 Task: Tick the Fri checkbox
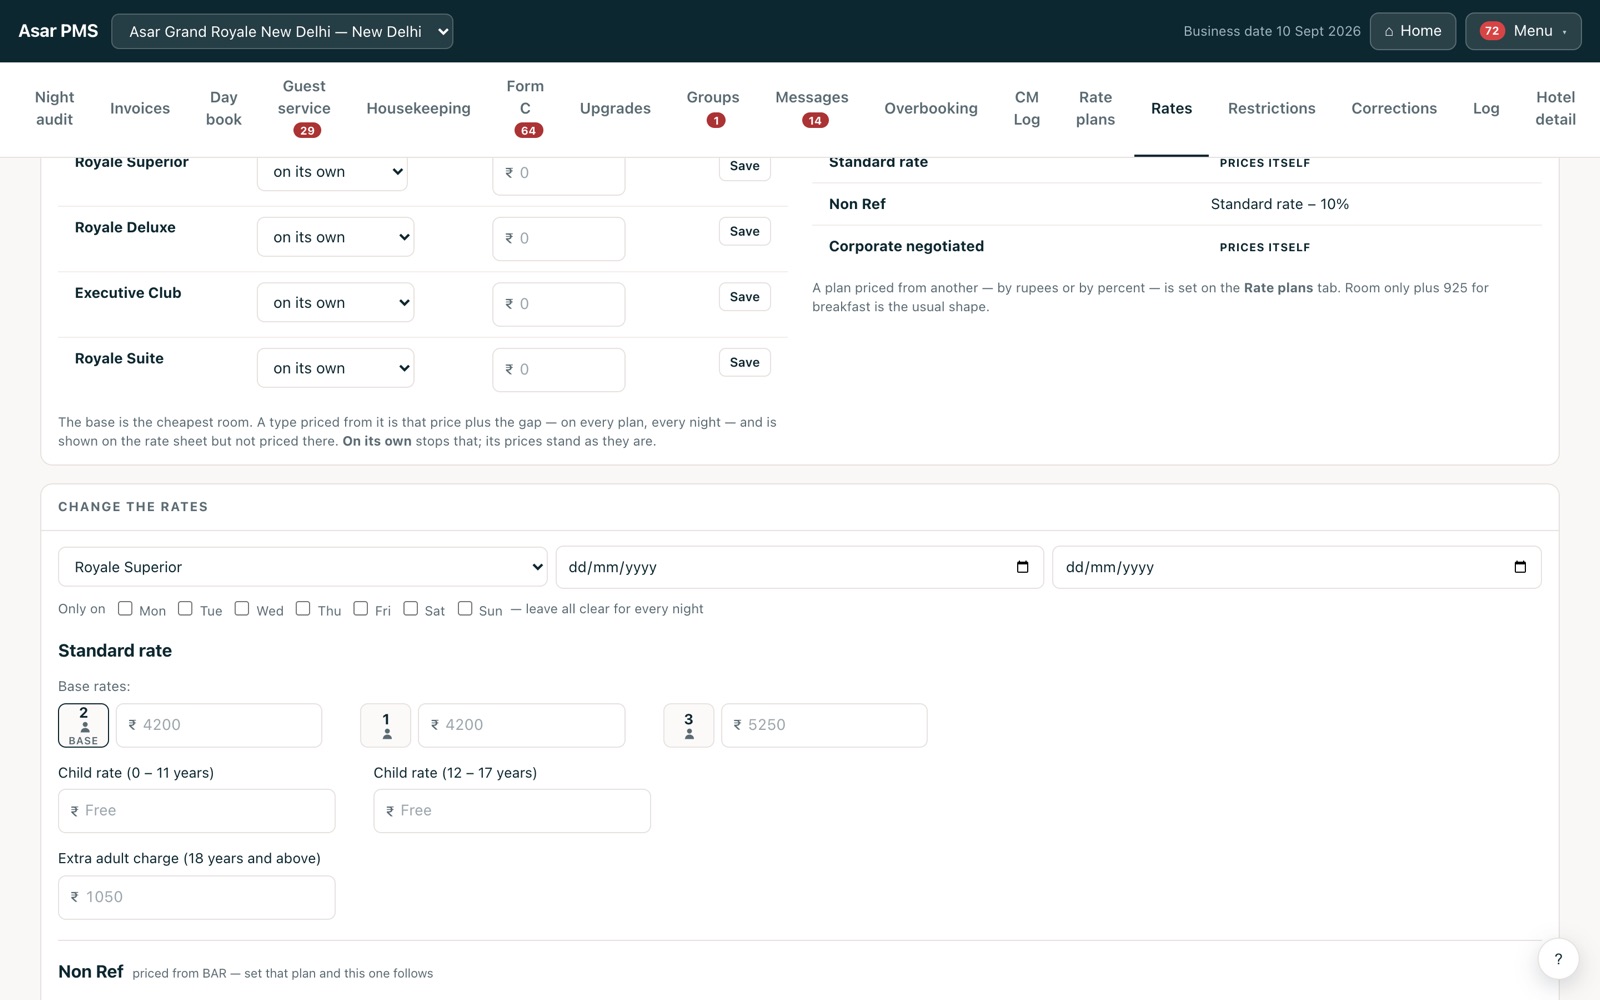361,608
